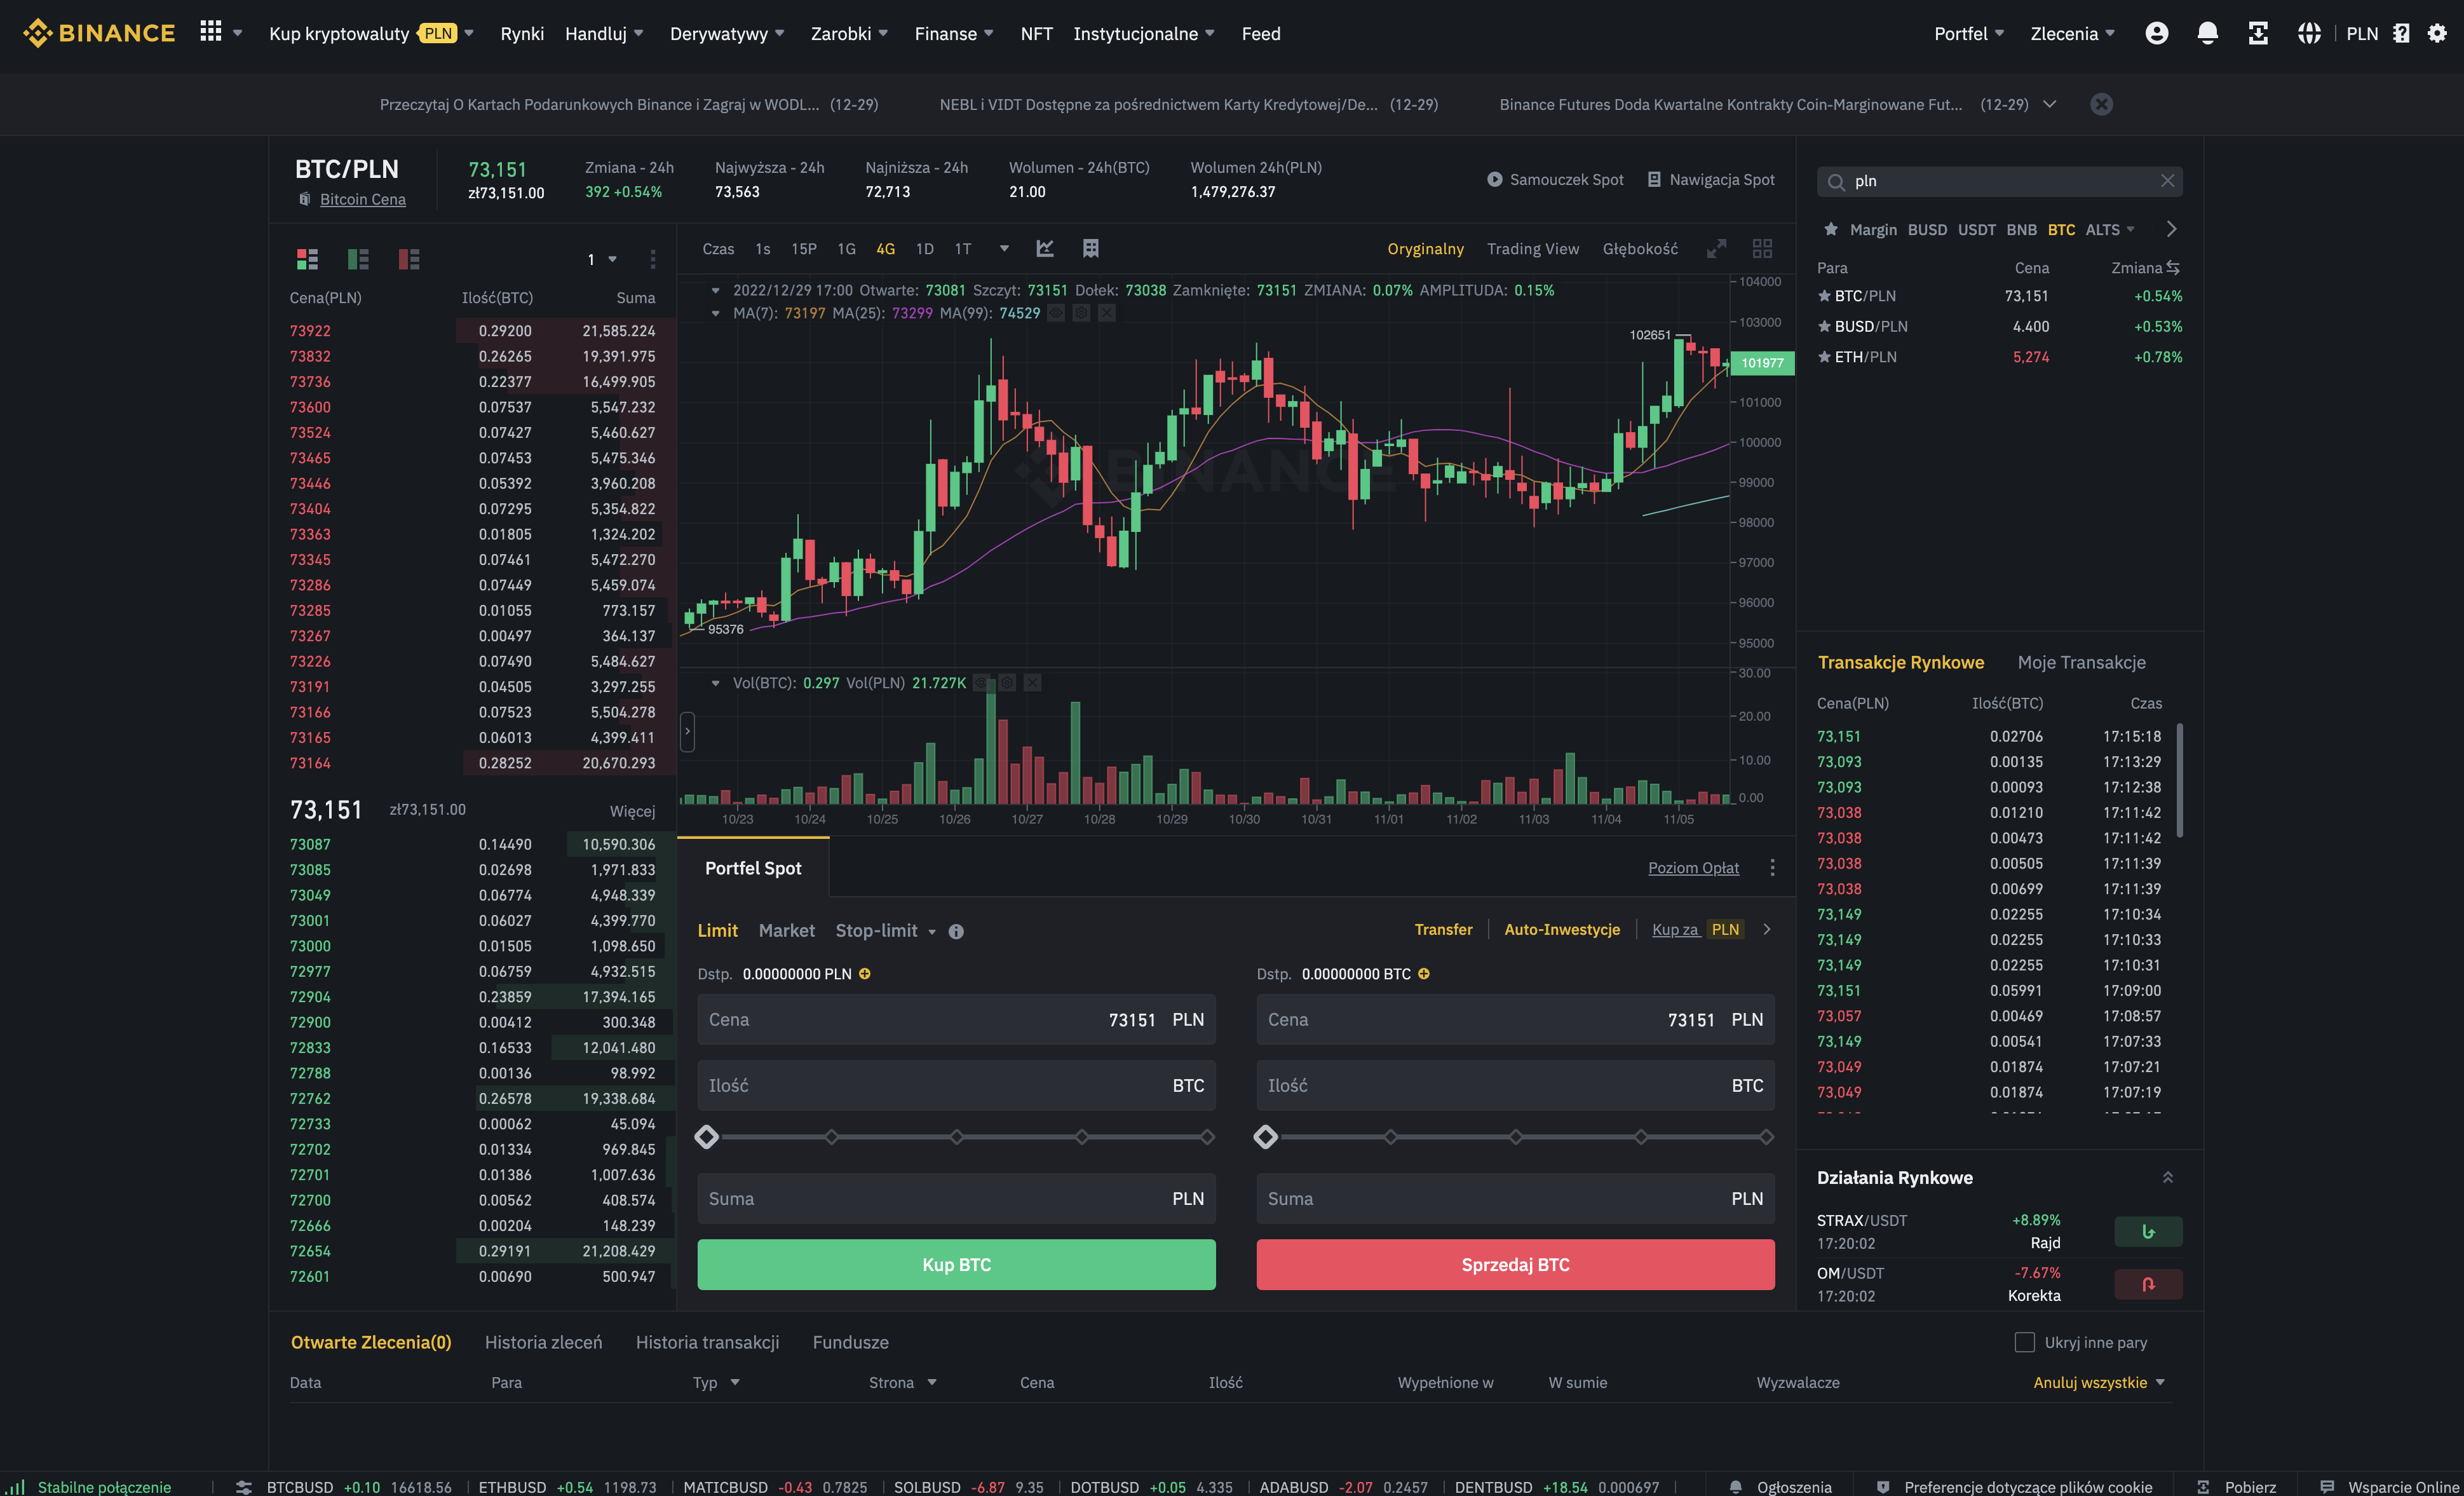This screenshot has height=1496, width=2464.
Task: Show only sell orders in order book
Action: [409, 259]
